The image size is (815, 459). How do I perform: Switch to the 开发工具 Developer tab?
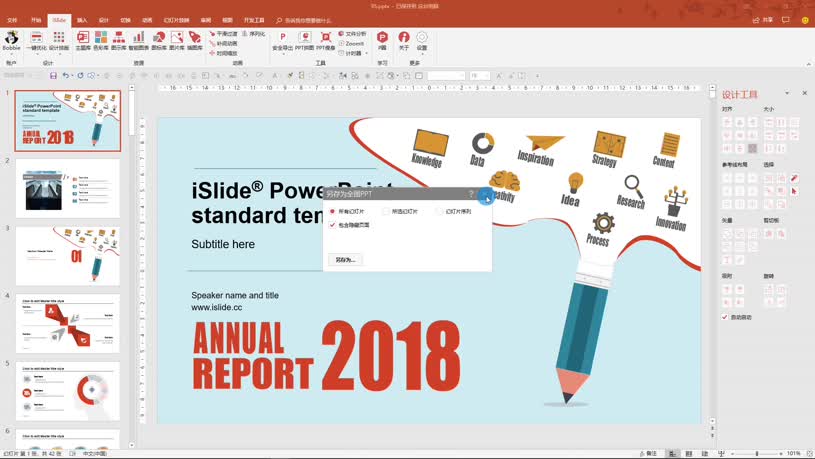click(x=254, y=20)
